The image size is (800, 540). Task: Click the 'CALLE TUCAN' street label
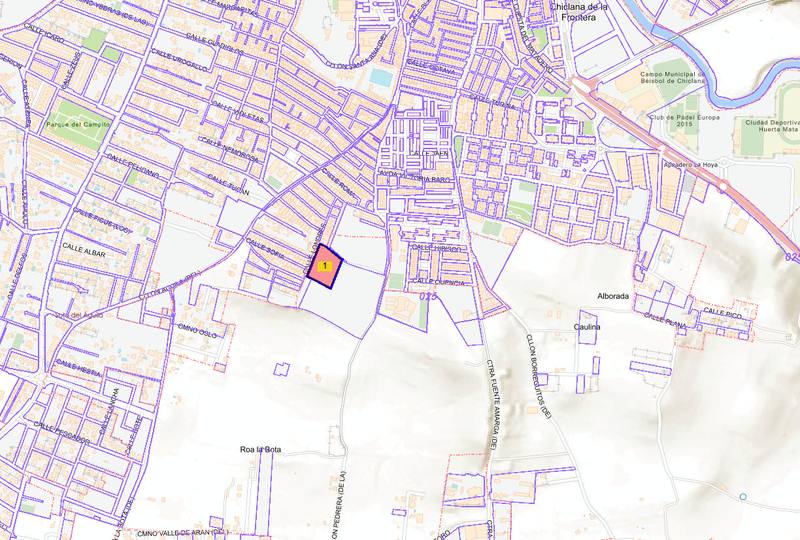click(229, 184)
